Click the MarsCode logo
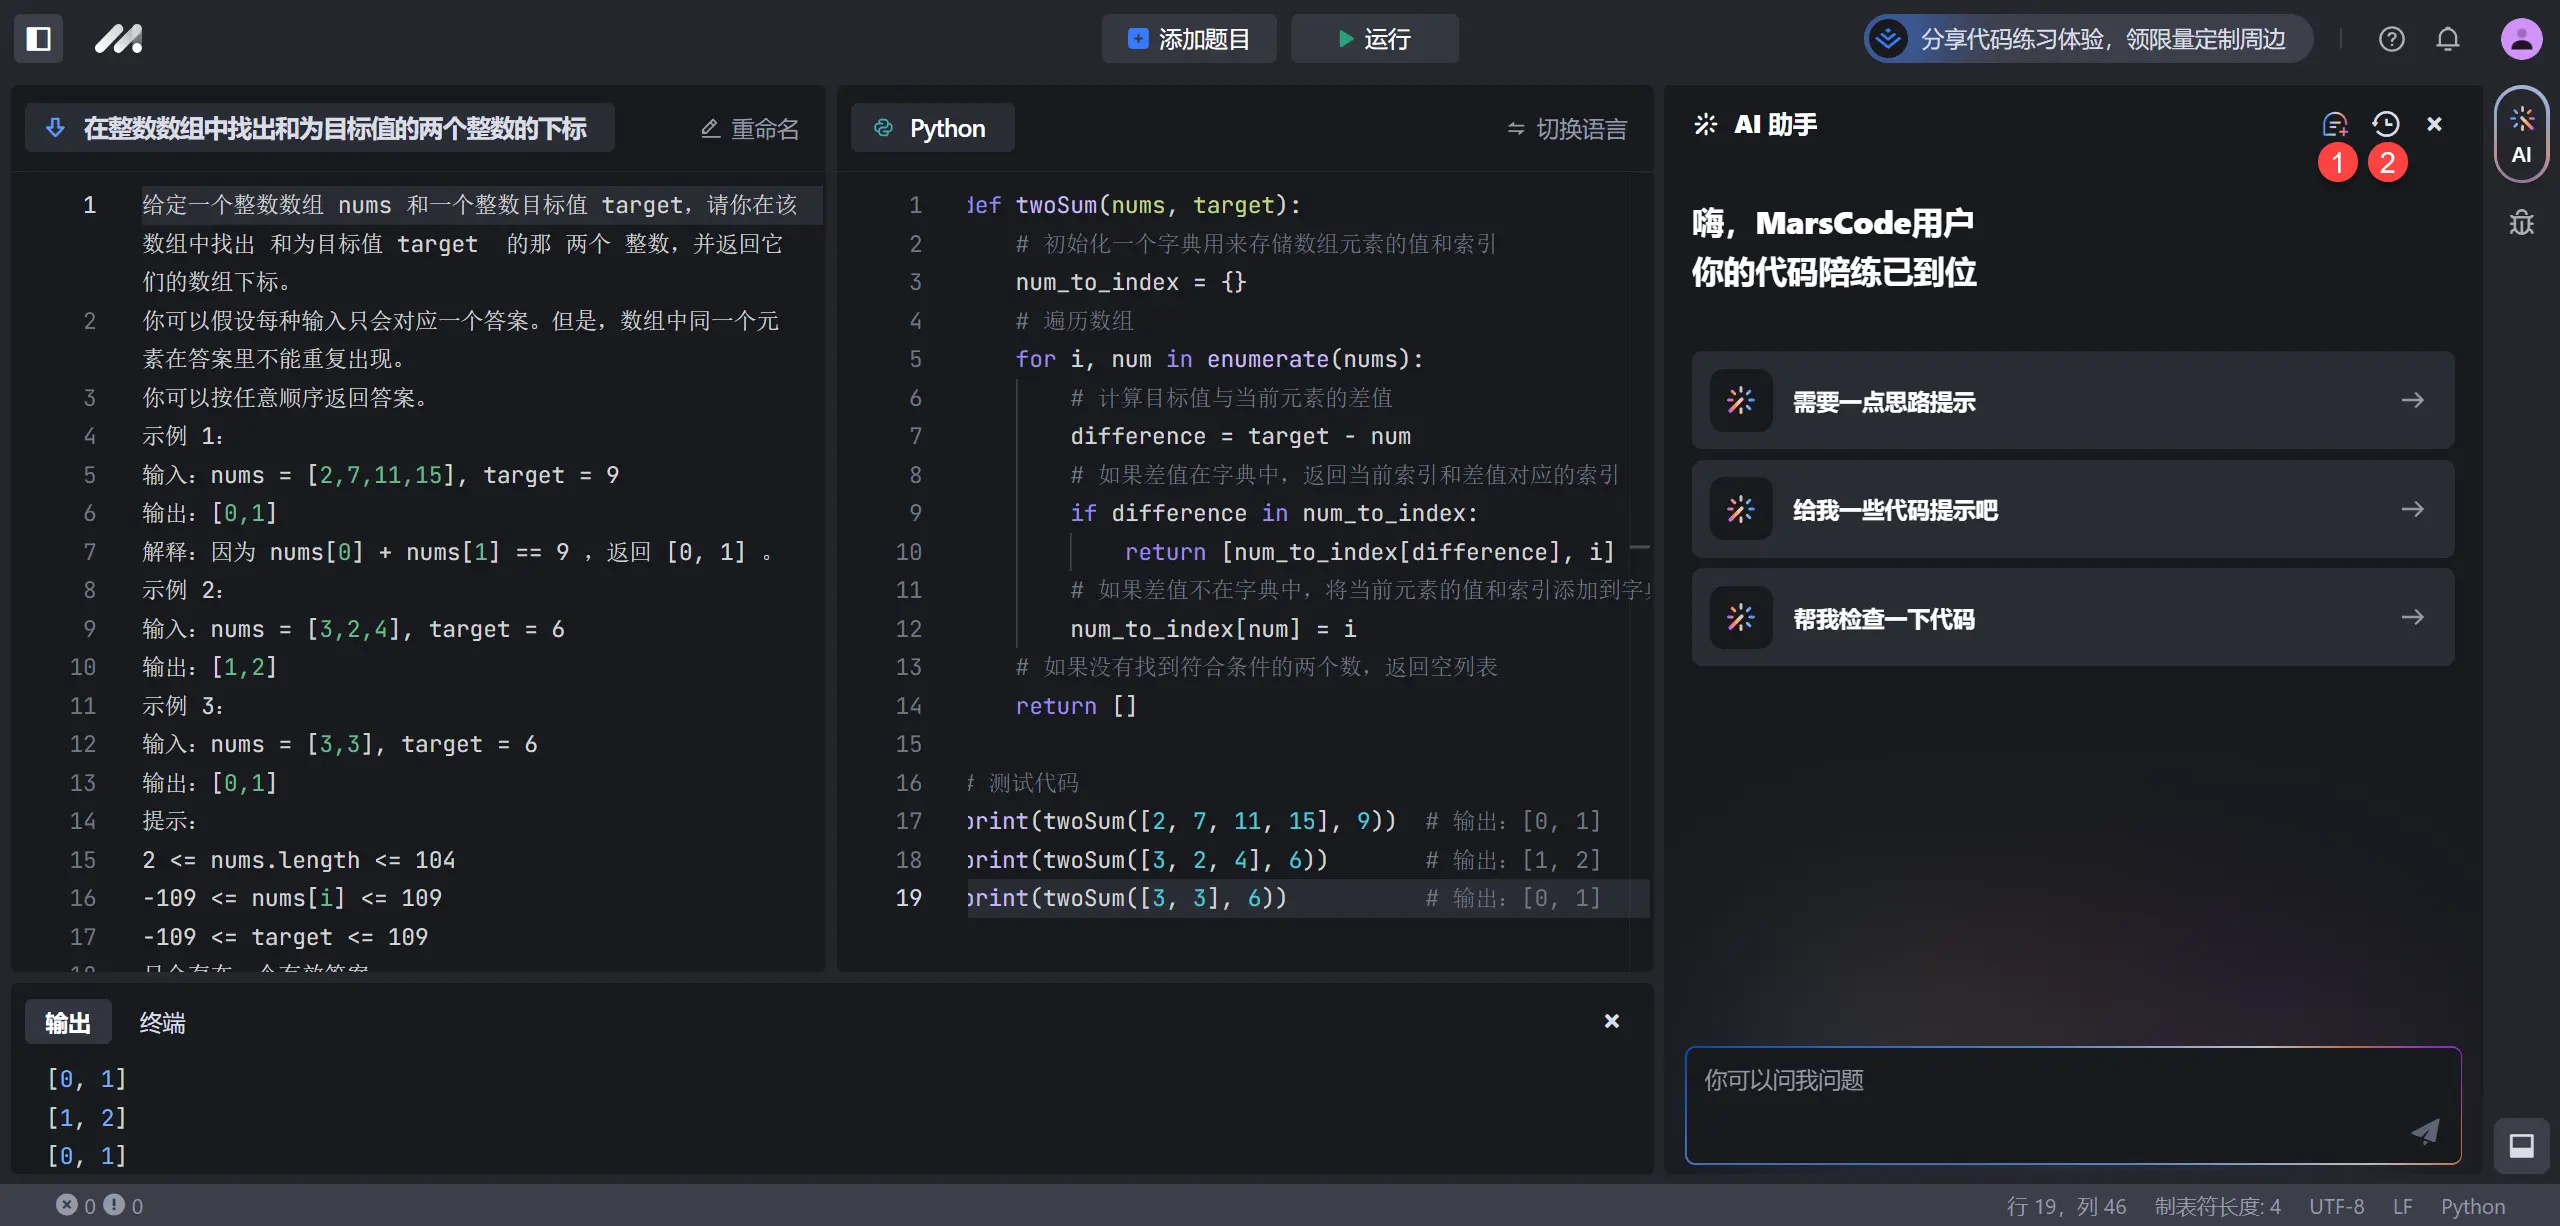Image resolution: width=2560 pixels, height=1226 pixels. [119, 39]
